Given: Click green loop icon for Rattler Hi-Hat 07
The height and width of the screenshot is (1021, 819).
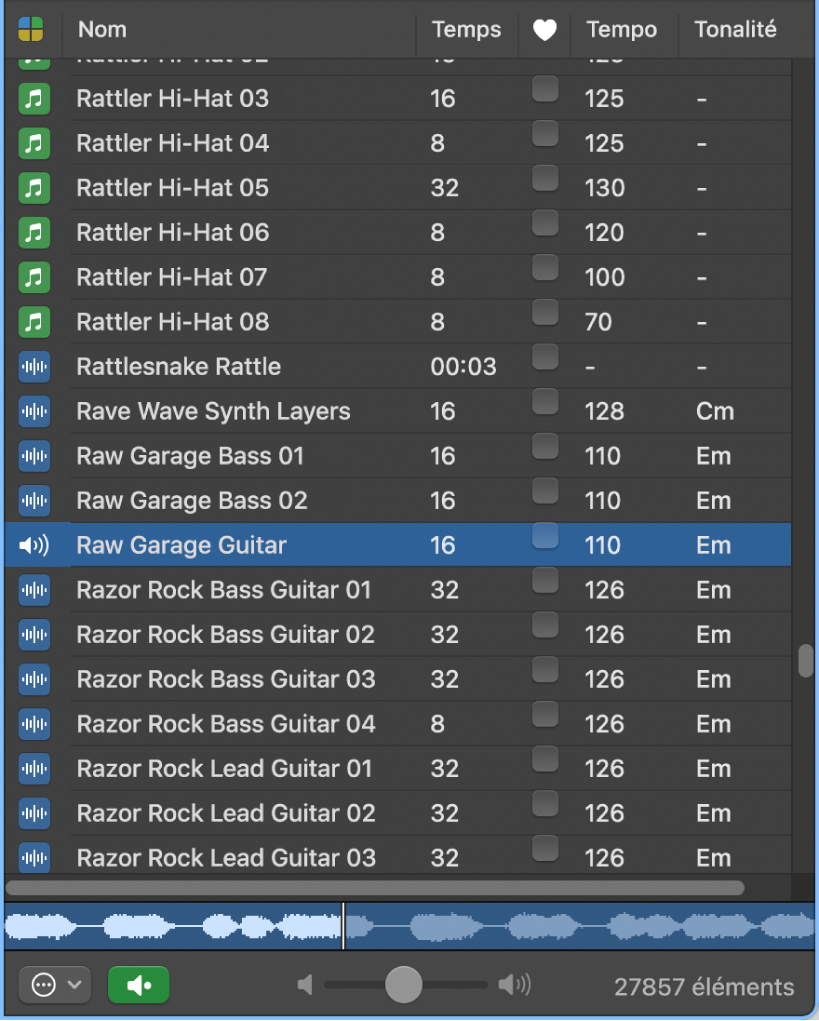Looking at the screenshot, I should coord(35,277).
